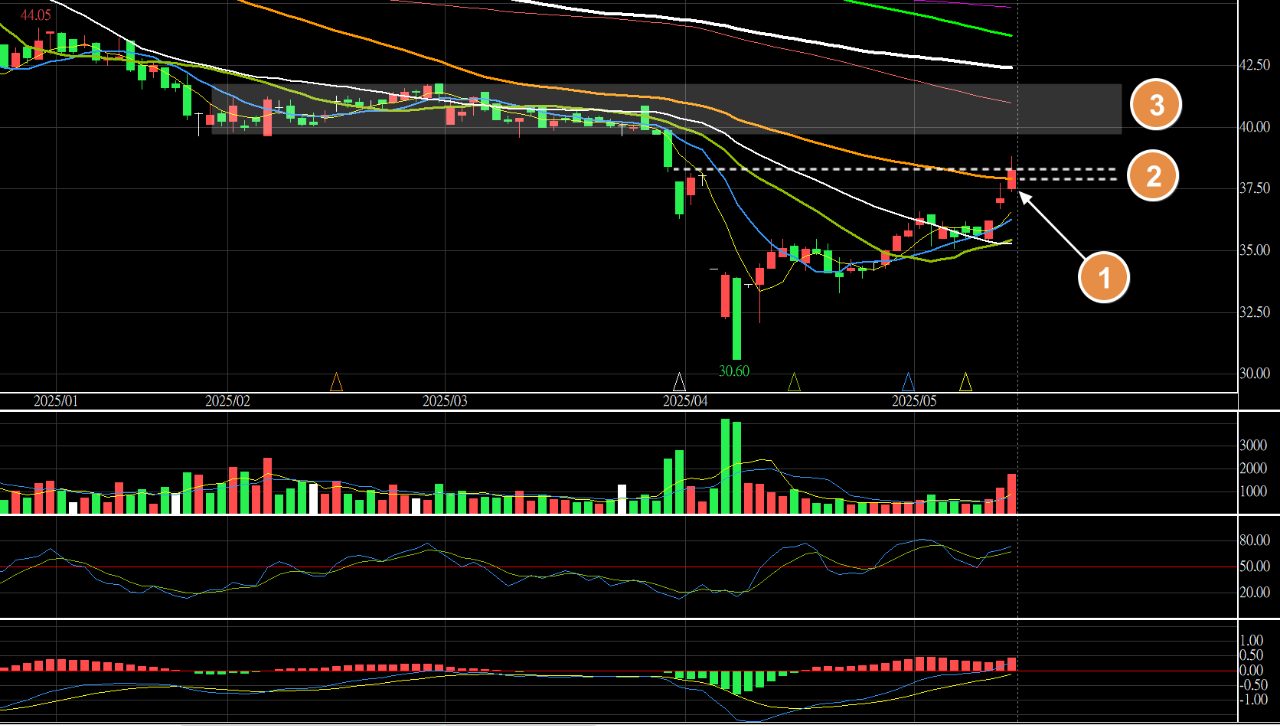
Task: Click the tallest green volume bar
Action: 726,466
